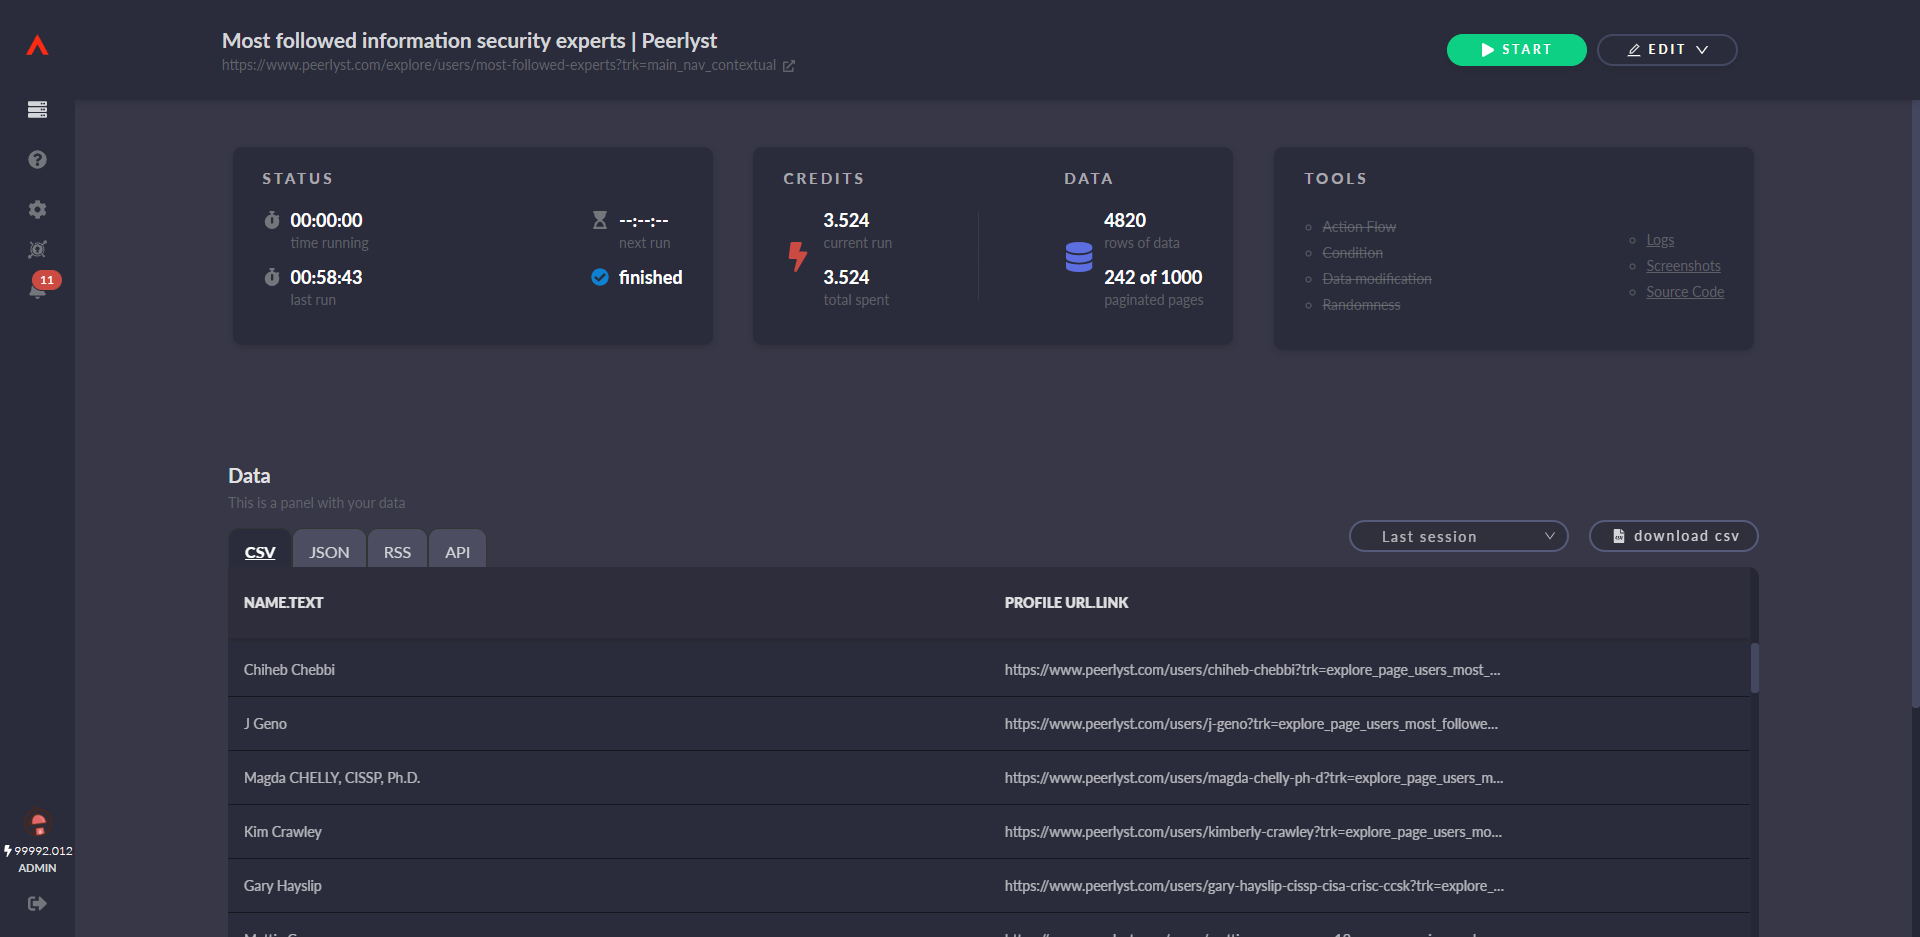Select the Chiheb Chebbi name cell

click(x=289, y=670)
